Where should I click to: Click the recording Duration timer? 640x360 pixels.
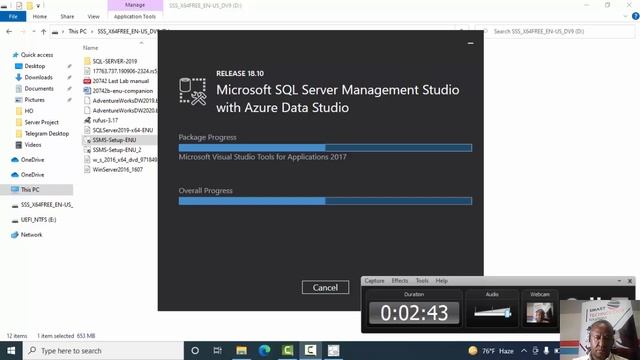pyautogui.click(x=414, y=313)
